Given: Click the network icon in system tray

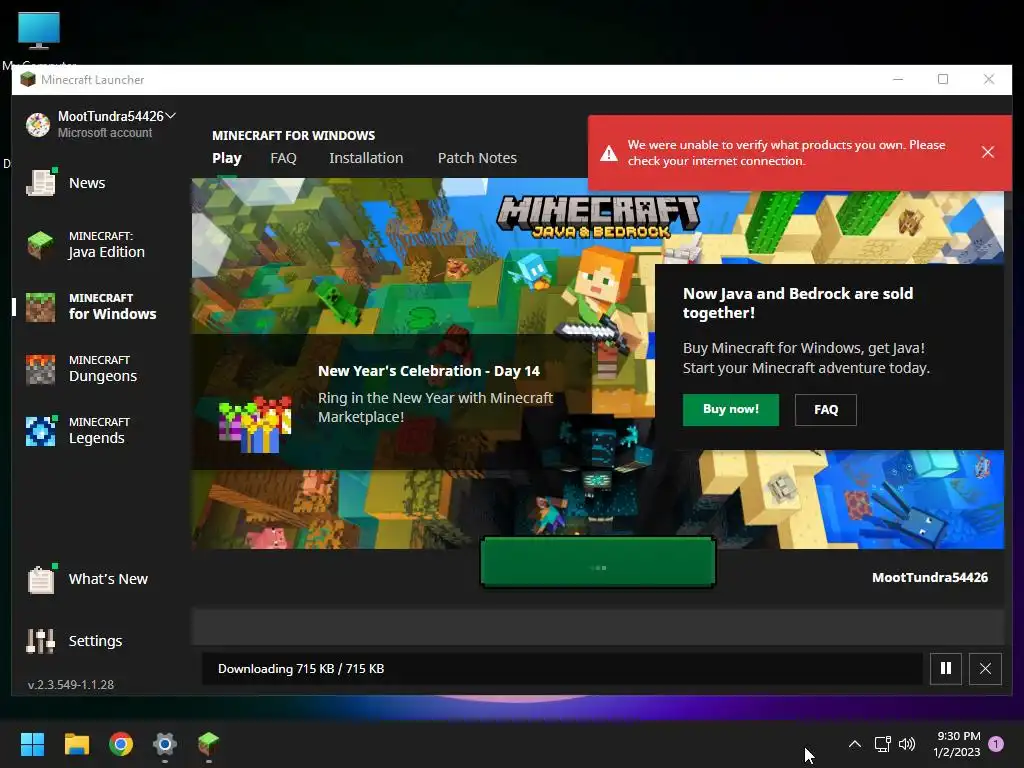Looking at the screenshot, I should 882,744.
